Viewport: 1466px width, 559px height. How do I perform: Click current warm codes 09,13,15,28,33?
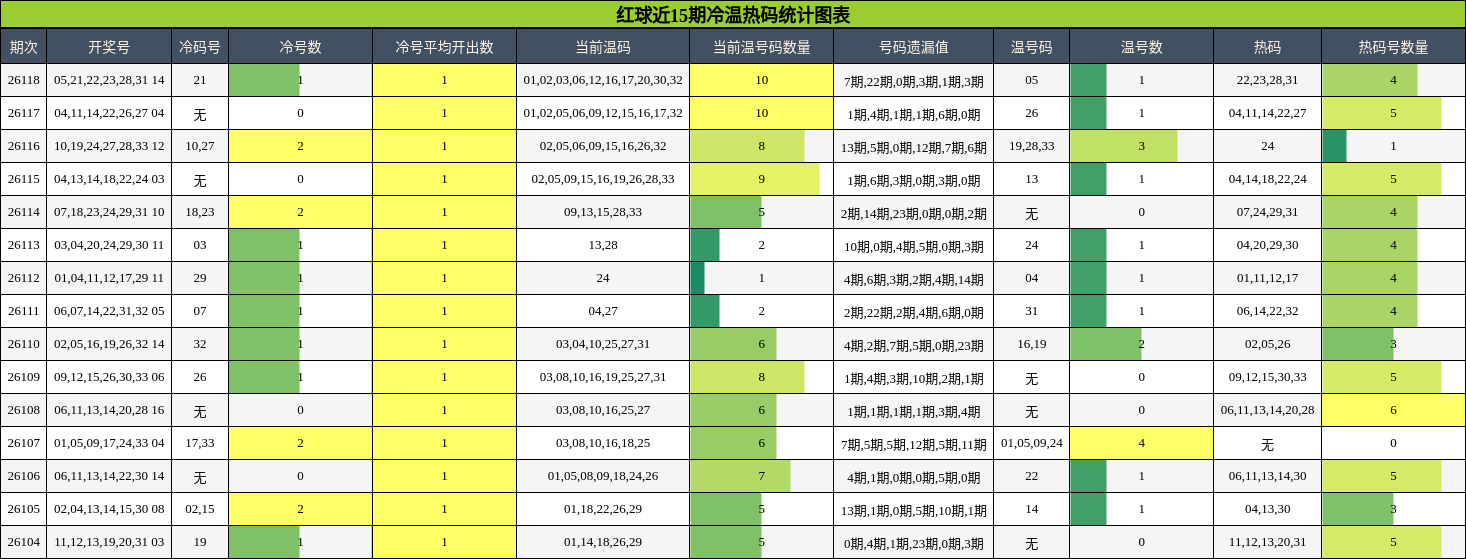[603, 212]
